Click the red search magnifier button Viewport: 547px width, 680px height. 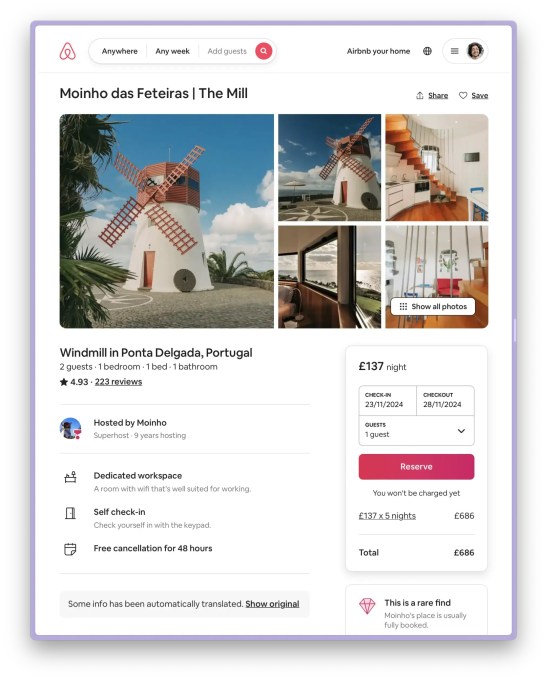(x=264, y=51)
